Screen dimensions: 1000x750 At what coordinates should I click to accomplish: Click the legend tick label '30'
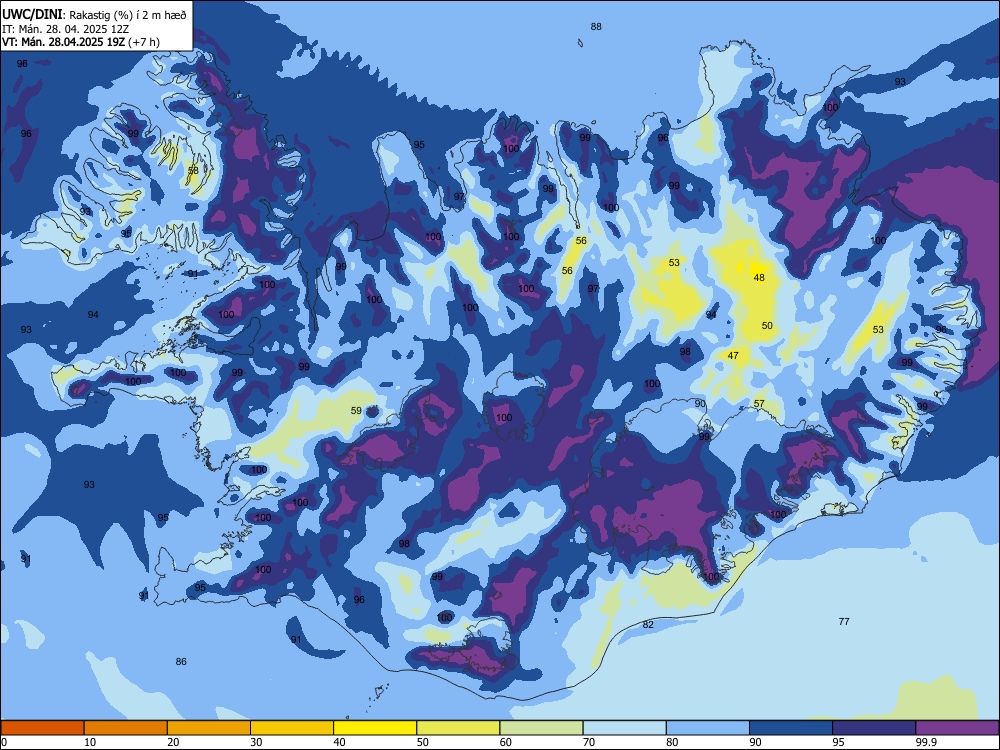(256, 742)
